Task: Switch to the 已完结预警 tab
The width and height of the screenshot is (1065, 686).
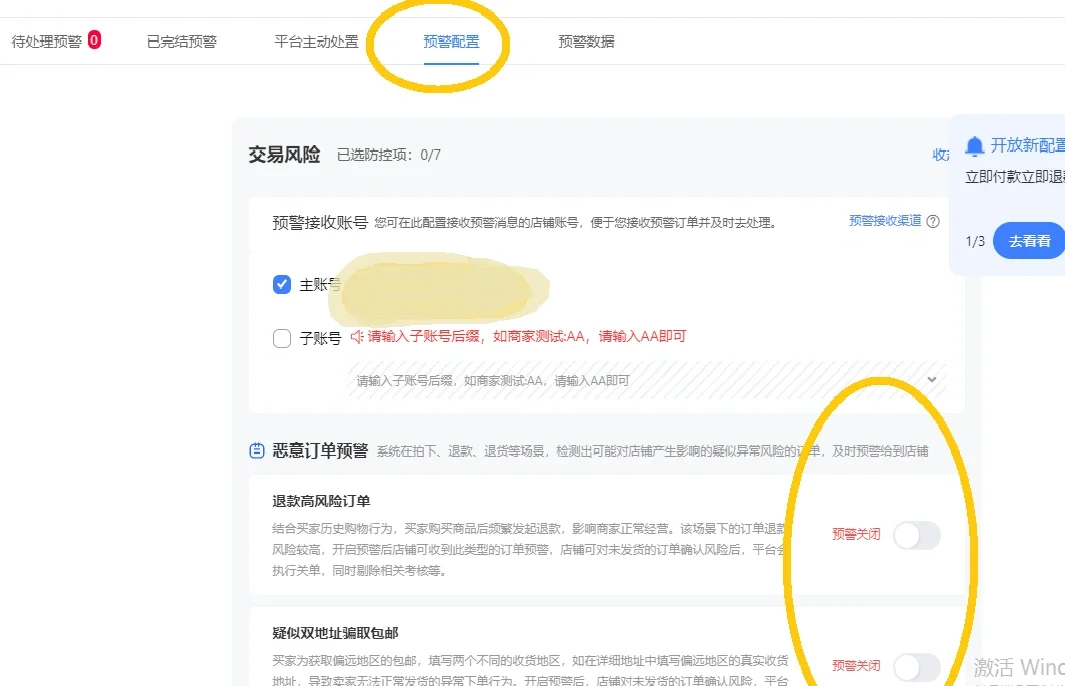Action: click(x=181, y=41)
